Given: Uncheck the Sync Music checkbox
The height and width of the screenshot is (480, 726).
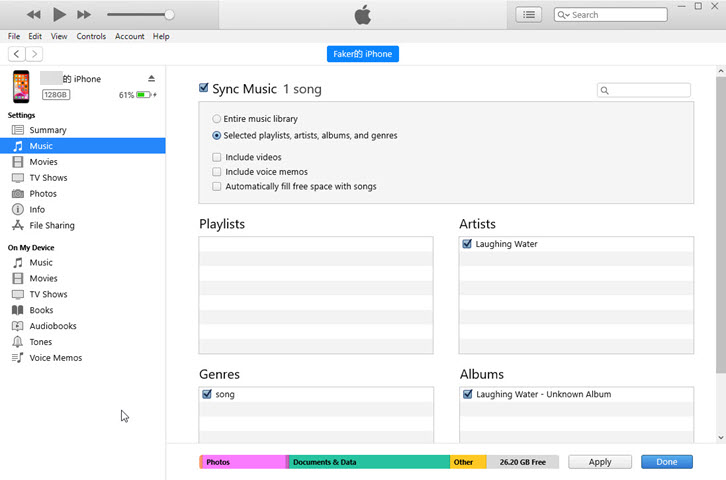Looking at the screenshot, I should point(204,88).
